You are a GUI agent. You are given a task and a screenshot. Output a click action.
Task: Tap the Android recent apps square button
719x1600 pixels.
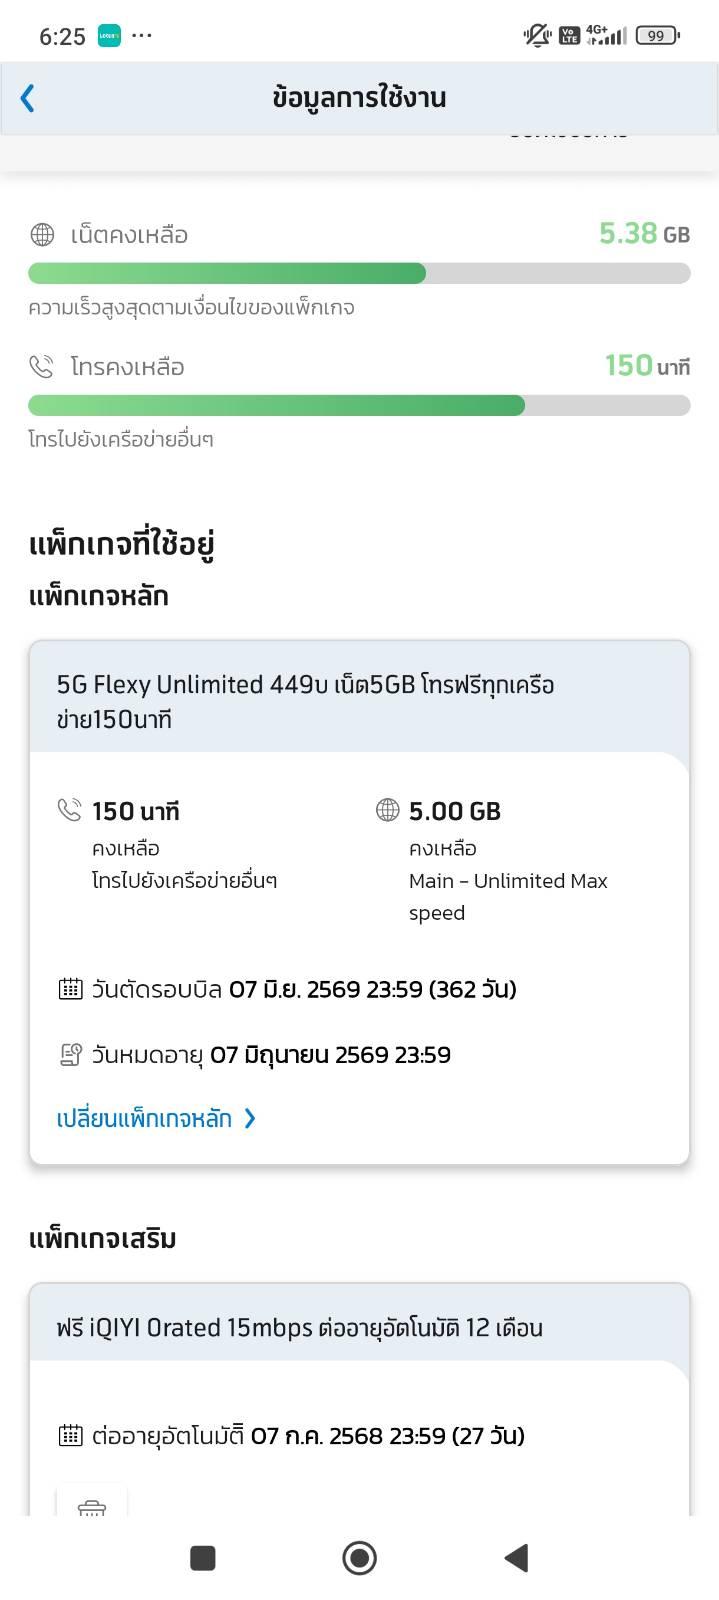203,1557
